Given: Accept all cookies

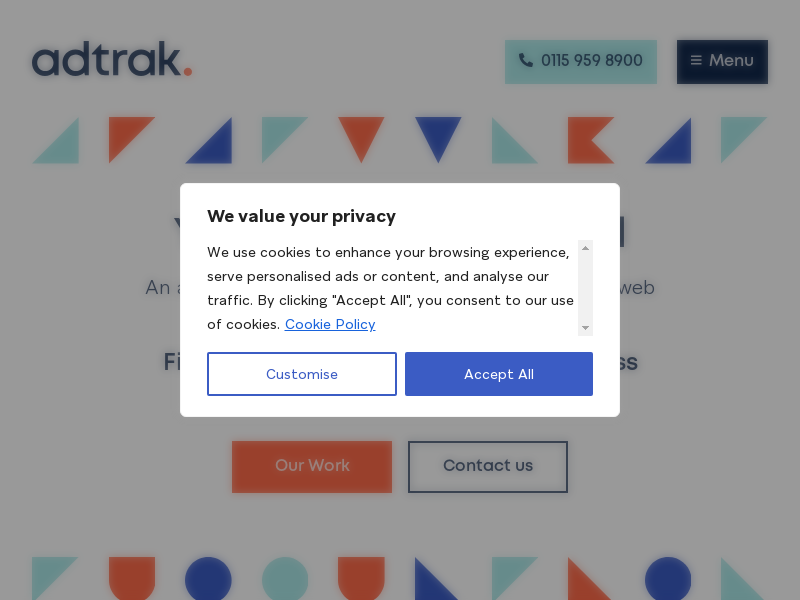Looking at the screenshot, I should (x=499, y=374).
